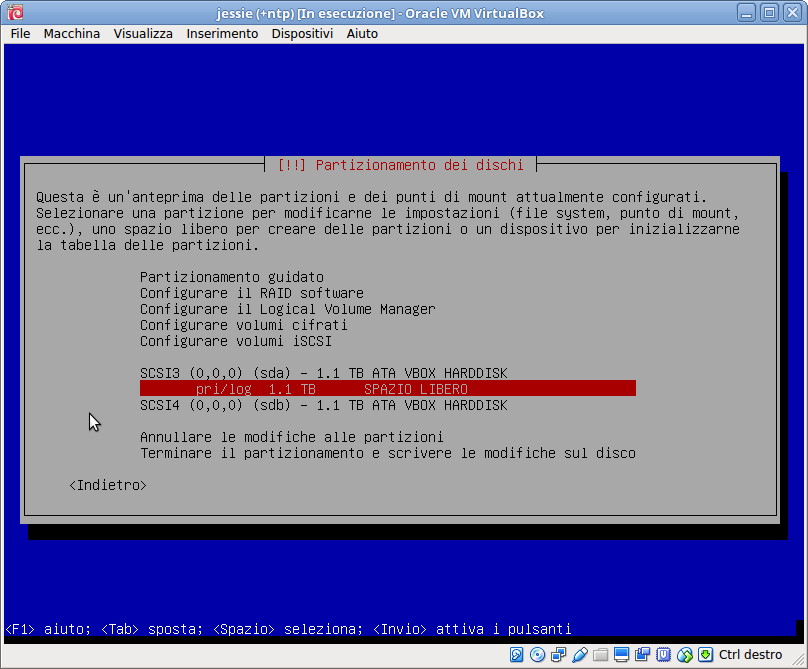Select Configurare il Logical Volume Manager
This screenshot has width=808, height=669.
coord(288,309)
